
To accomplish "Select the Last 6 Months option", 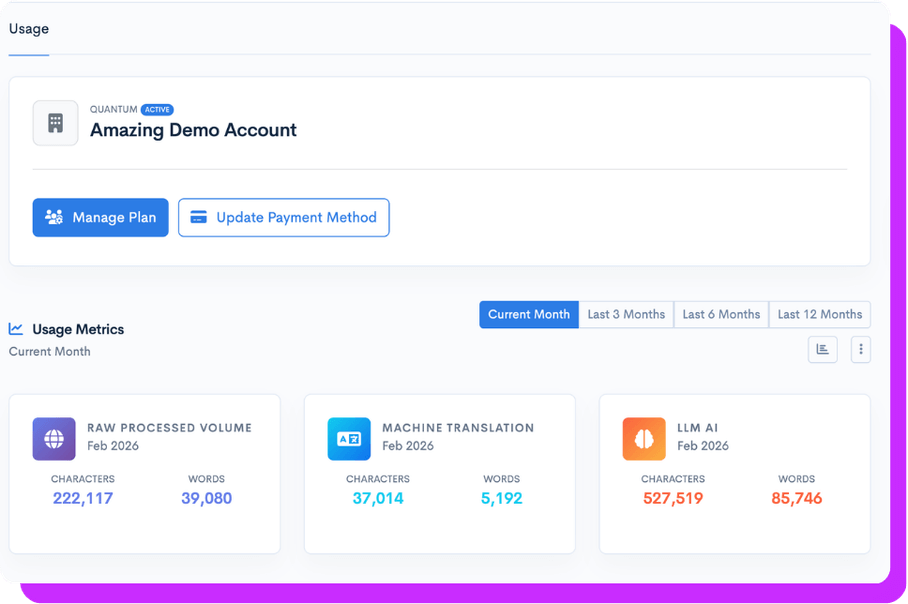I will [721, 314].
